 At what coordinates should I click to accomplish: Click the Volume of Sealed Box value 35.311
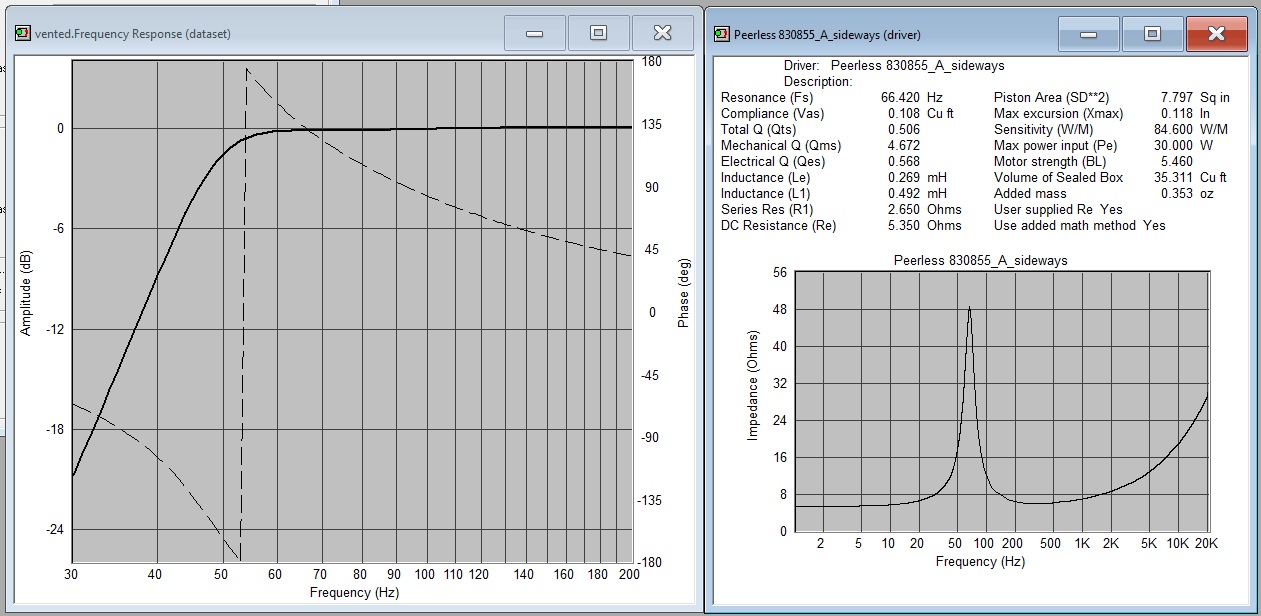click(x=1173, y=178)
